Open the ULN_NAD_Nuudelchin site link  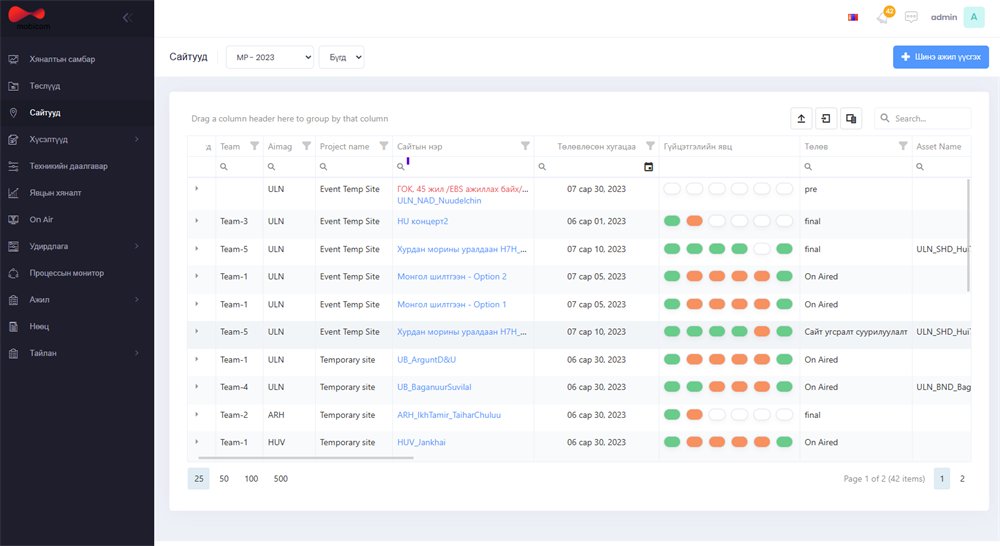coord(439,200)
